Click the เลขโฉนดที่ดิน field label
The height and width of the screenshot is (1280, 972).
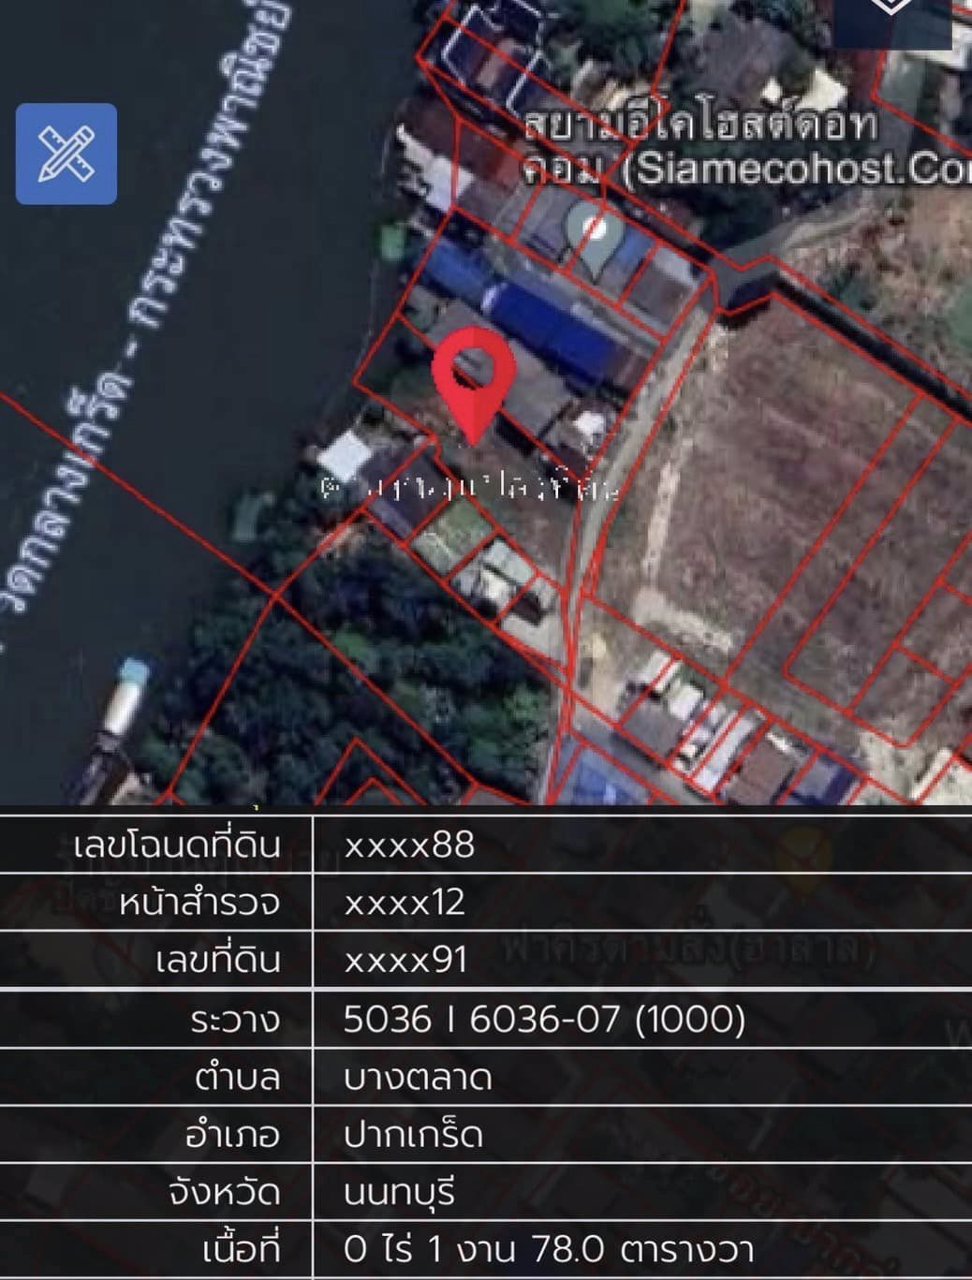click(x=177, y=846)
